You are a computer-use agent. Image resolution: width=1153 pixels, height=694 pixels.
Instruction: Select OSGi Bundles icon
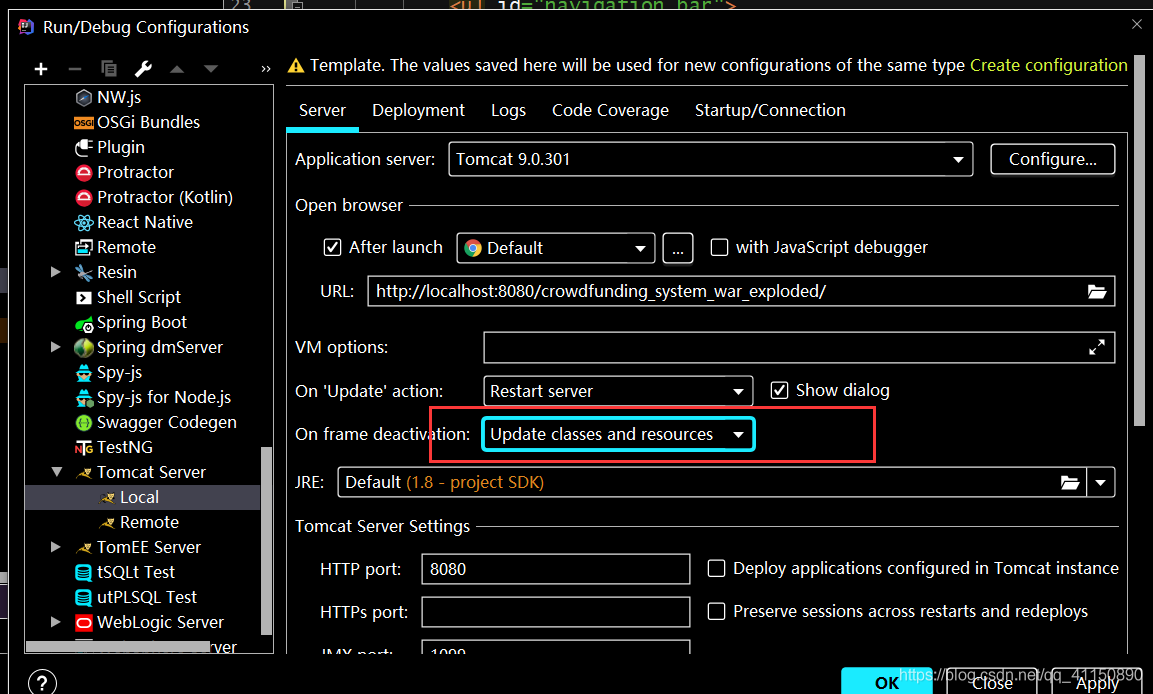click(84, 123)
